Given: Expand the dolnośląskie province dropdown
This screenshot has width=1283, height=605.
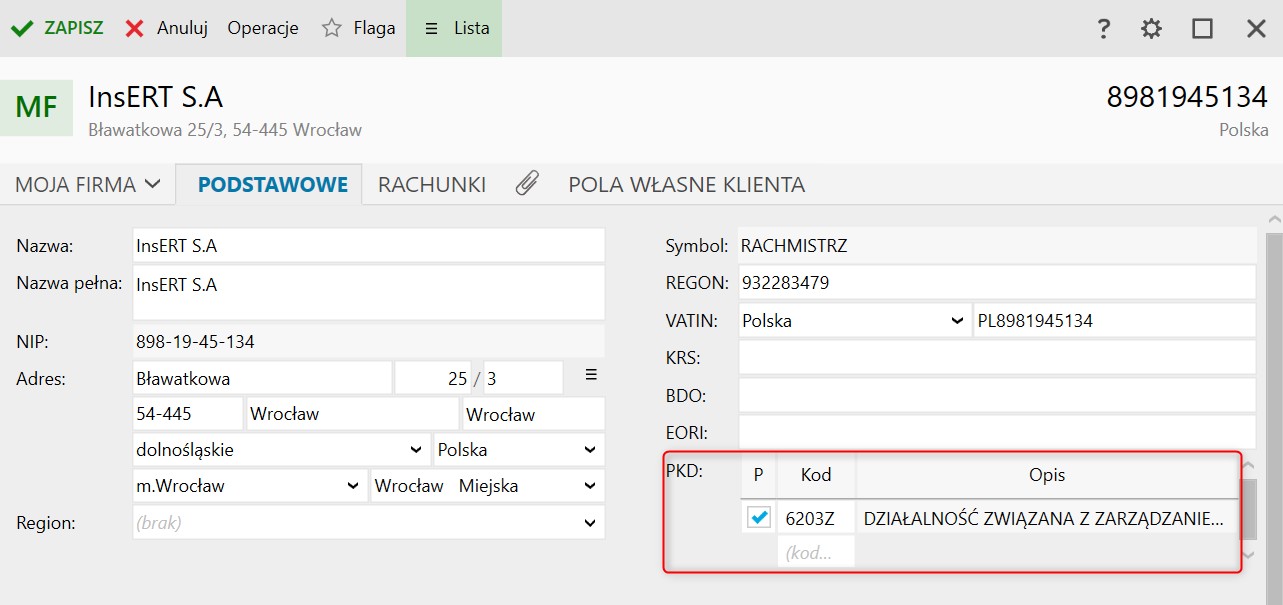Looking at the screenshot, I should [416, 450].
